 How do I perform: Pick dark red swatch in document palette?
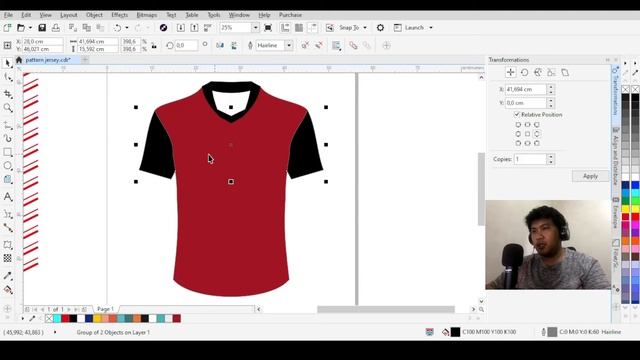(x=176, y=318)
